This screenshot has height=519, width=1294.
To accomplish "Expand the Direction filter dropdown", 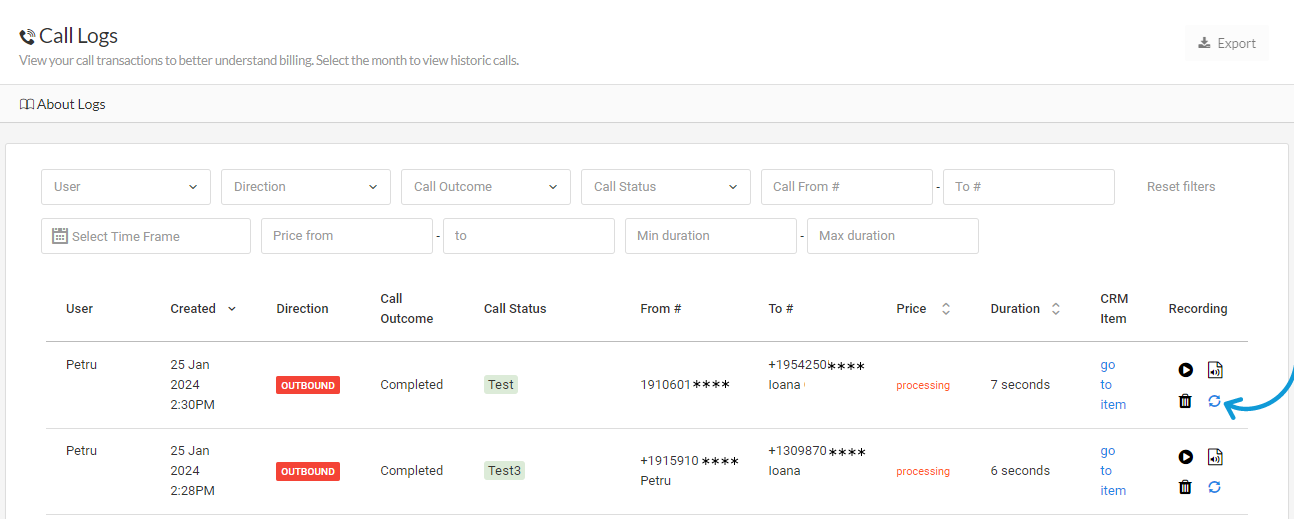I will point(305,187).
